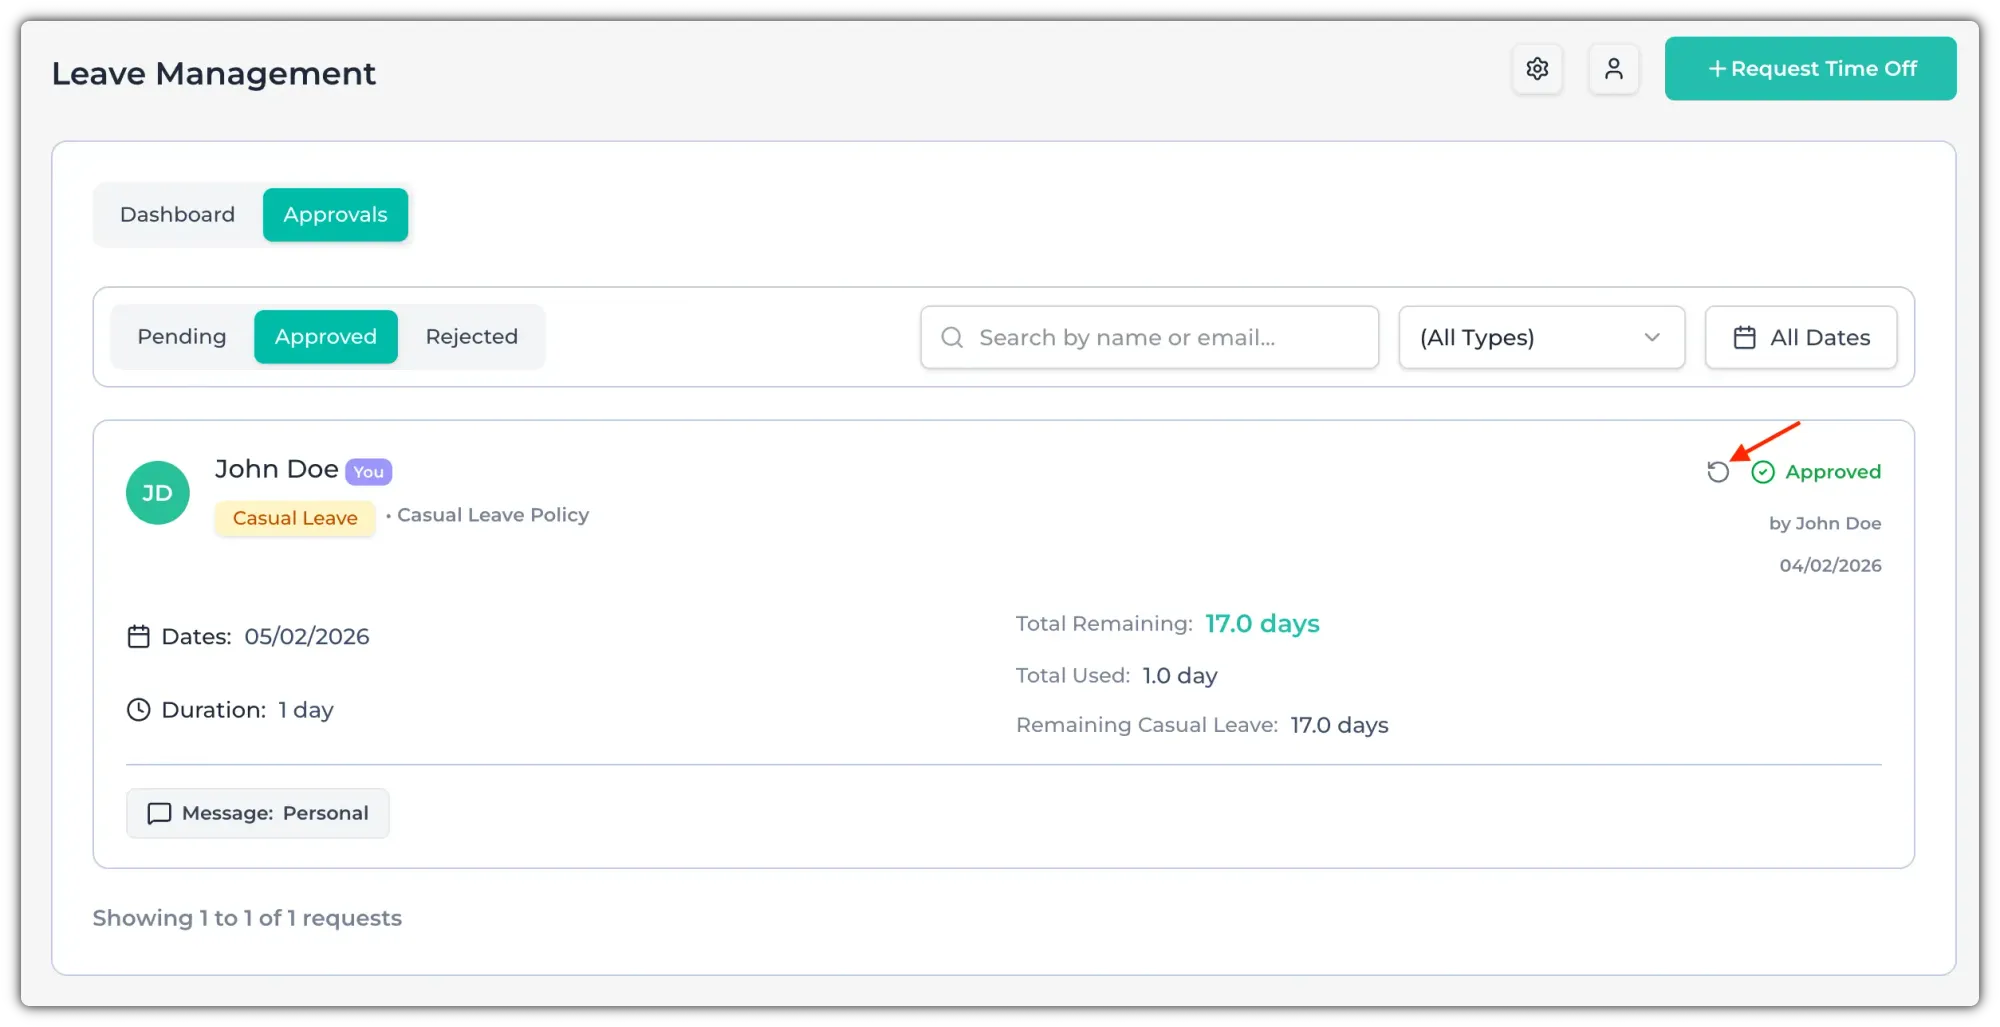Select the Approvals tab

(335, 215)
